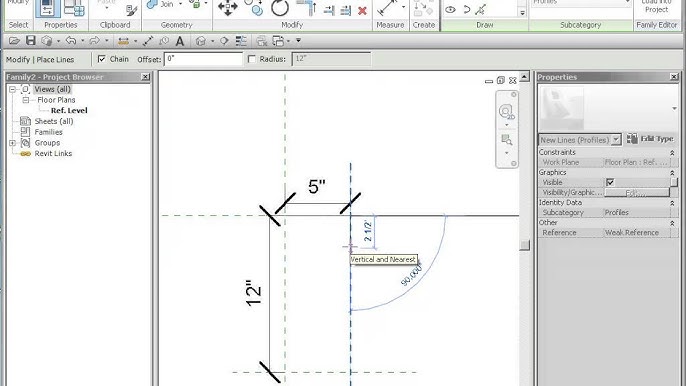Click the Join geometry button
This screenshot has height=386, width=686.
160,4
